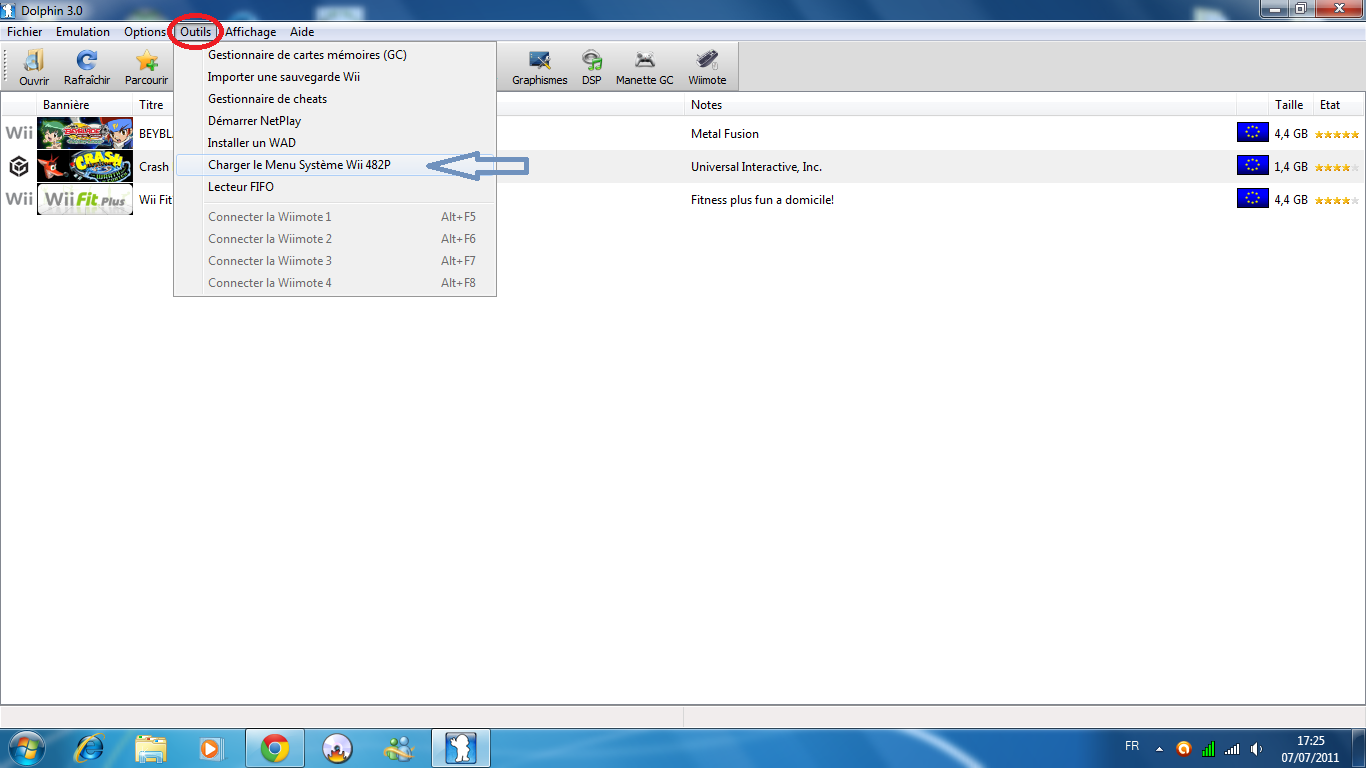Open the Graphismes settings icon
The width and height of the screenshot is (1366, 768).
[x=540, y=67]
